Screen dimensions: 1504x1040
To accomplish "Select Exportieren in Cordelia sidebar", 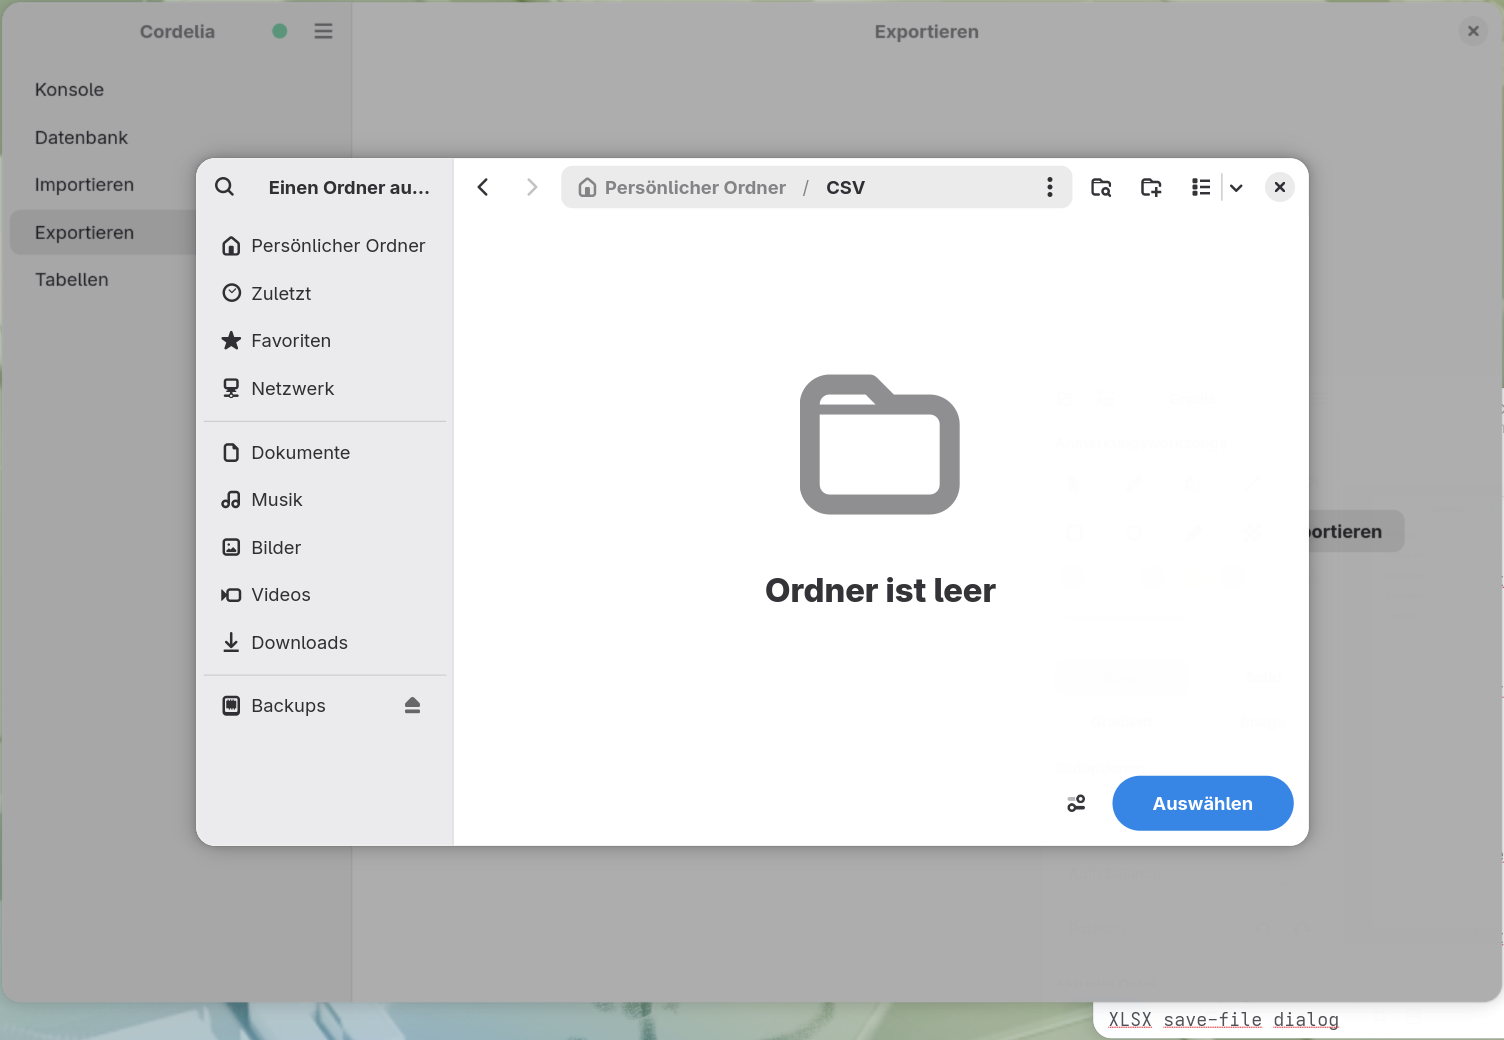I will coord(102,233).
